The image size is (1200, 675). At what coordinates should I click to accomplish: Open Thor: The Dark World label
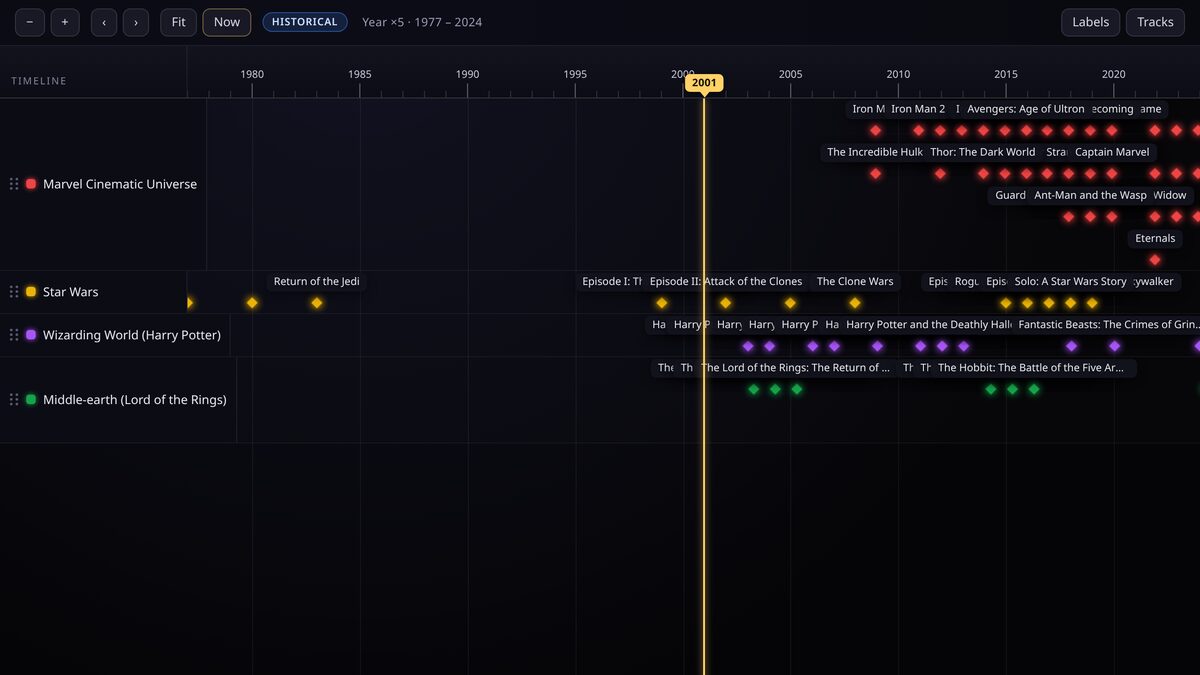983,152
